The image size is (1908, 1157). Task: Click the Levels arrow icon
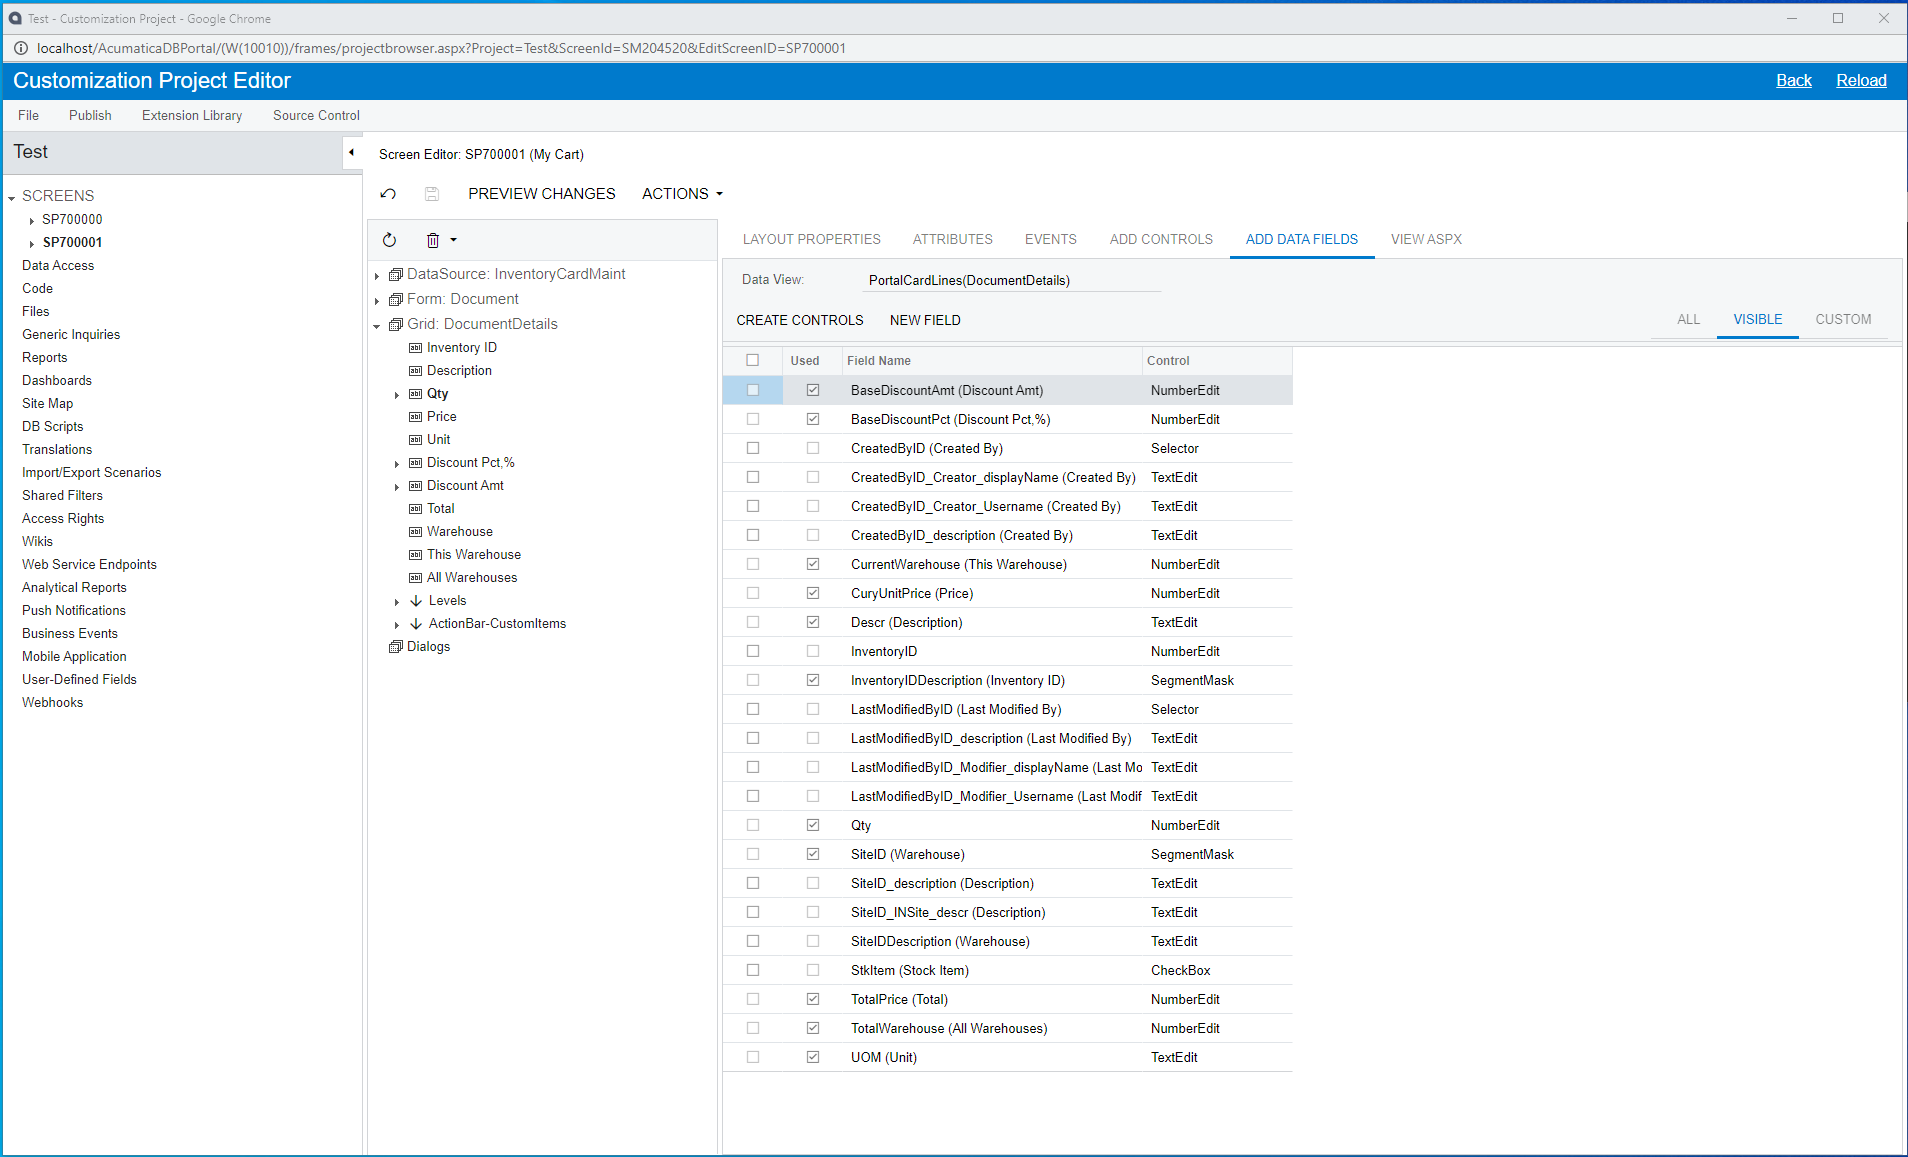click(x=416, y=601)
